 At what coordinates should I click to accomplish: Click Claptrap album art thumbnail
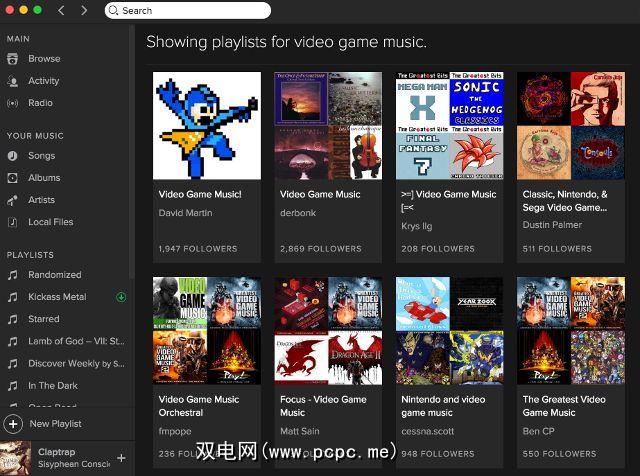16,458
